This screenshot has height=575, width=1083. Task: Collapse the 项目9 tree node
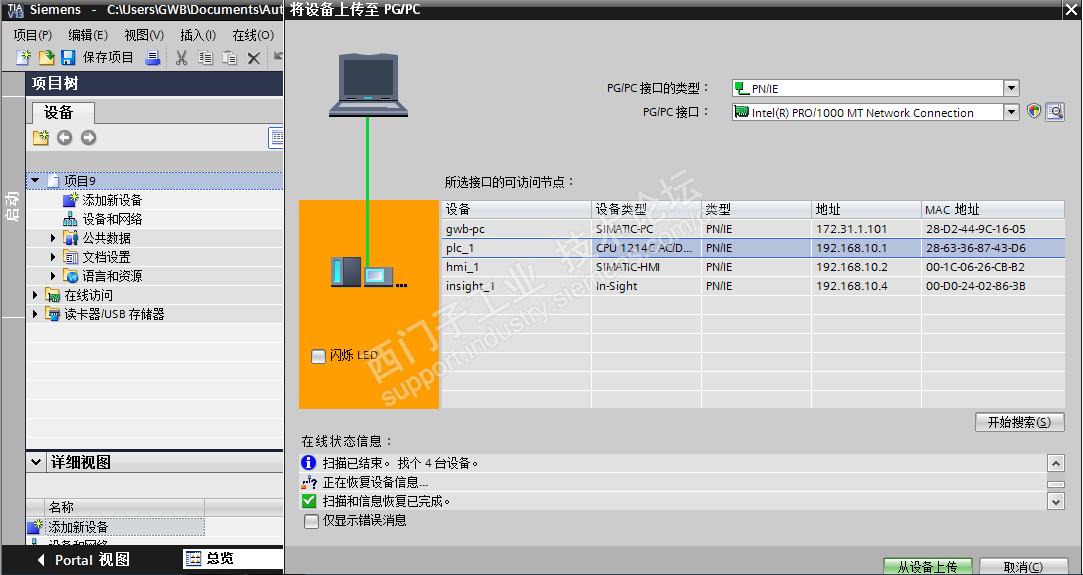coord(35,180)
